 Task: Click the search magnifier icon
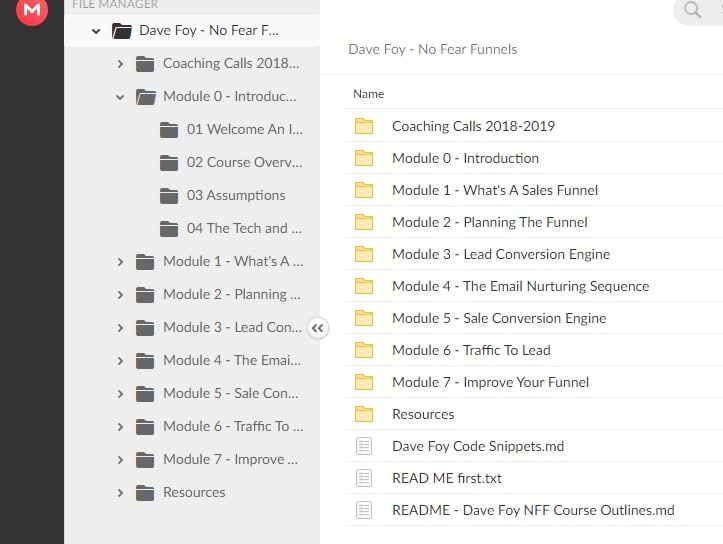[x=692, y=11]
